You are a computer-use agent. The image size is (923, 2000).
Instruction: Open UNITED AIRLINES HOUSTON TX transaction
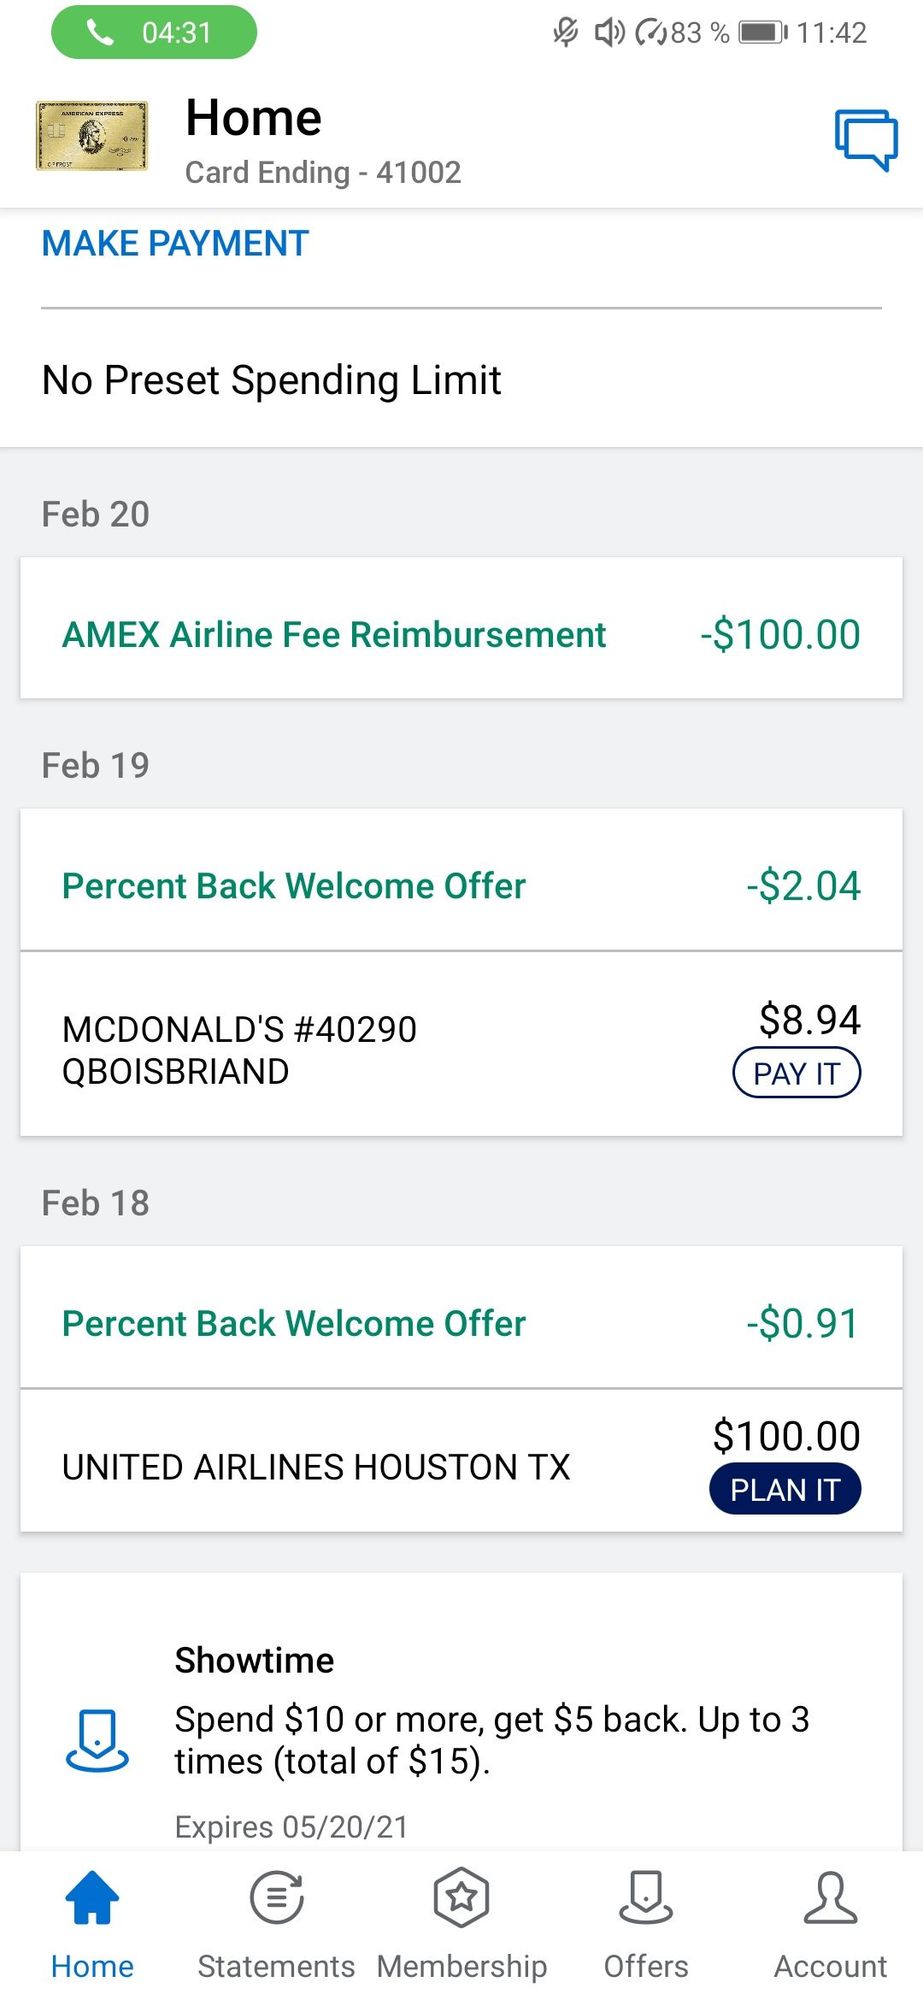tap(461, 1460)
